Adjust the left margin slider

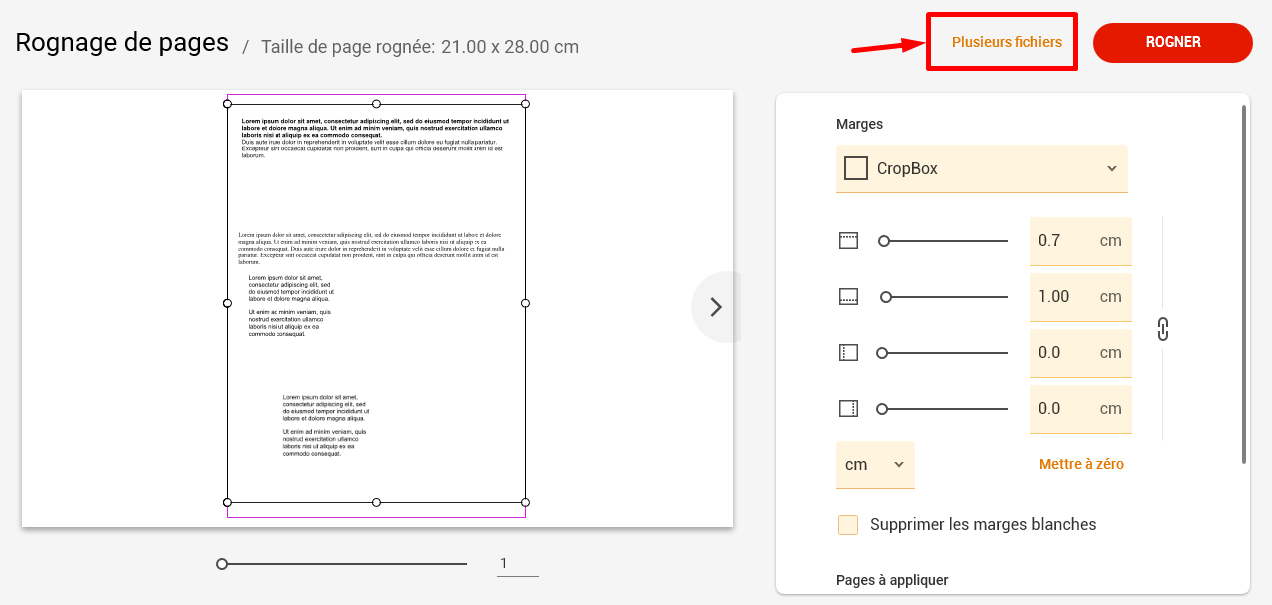coord(943,353)
